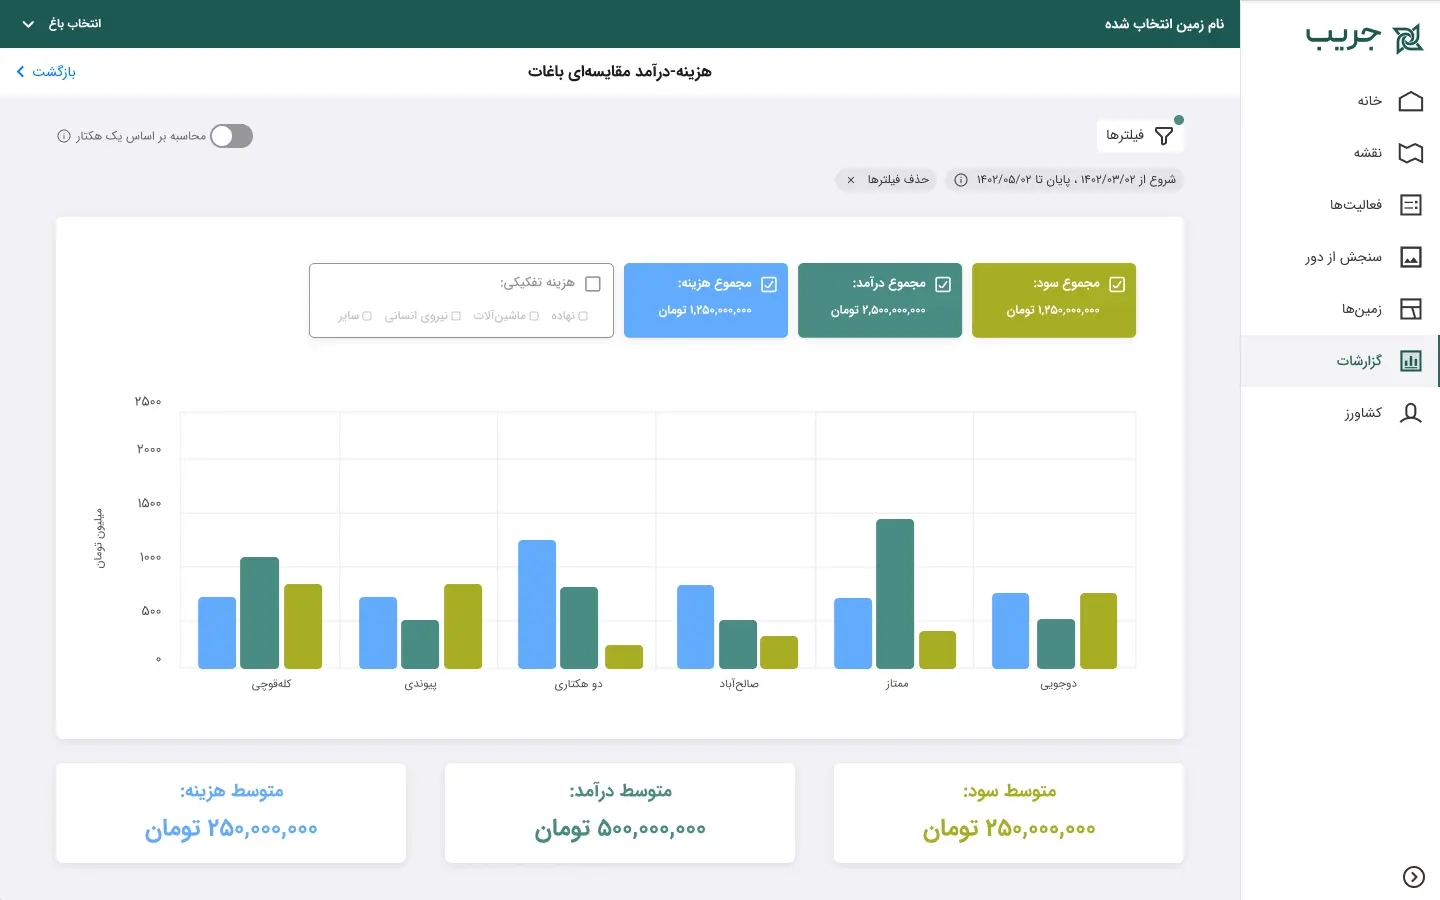Click the average cost (متوسط هزینه) card
Viewport: 1440px width, 900px height.
click(x=231, y=813)
